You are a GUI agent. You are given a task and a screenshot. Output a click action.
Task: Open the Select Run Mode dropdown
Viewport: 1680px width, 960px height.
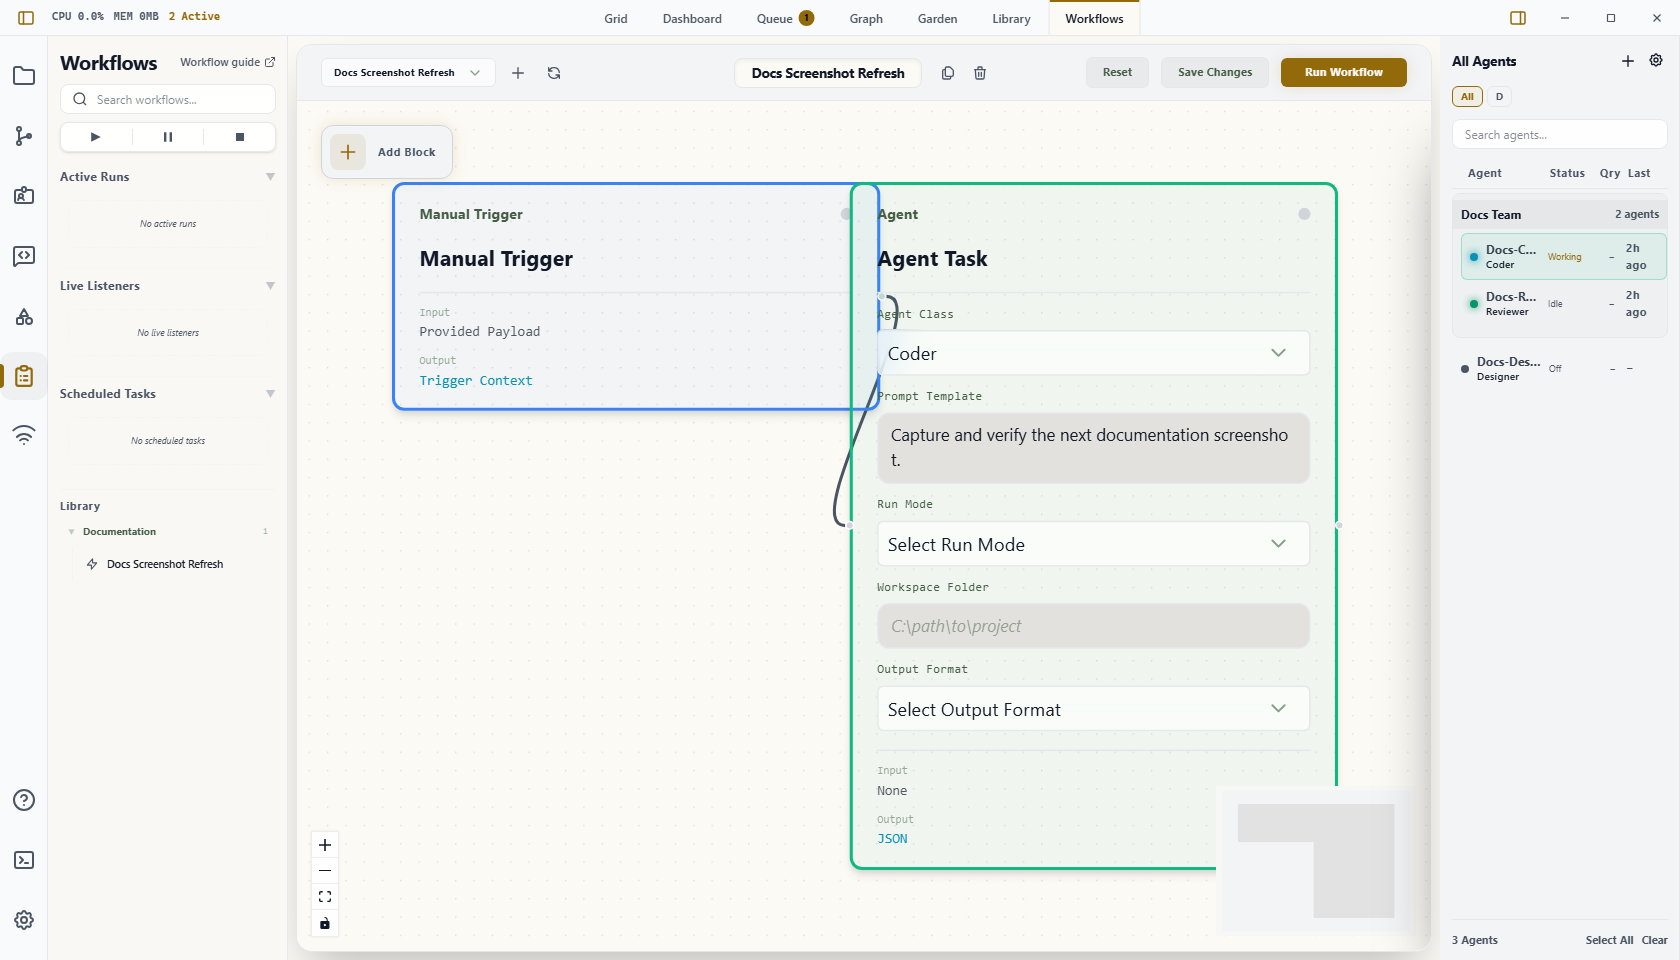pos(1093,544)
